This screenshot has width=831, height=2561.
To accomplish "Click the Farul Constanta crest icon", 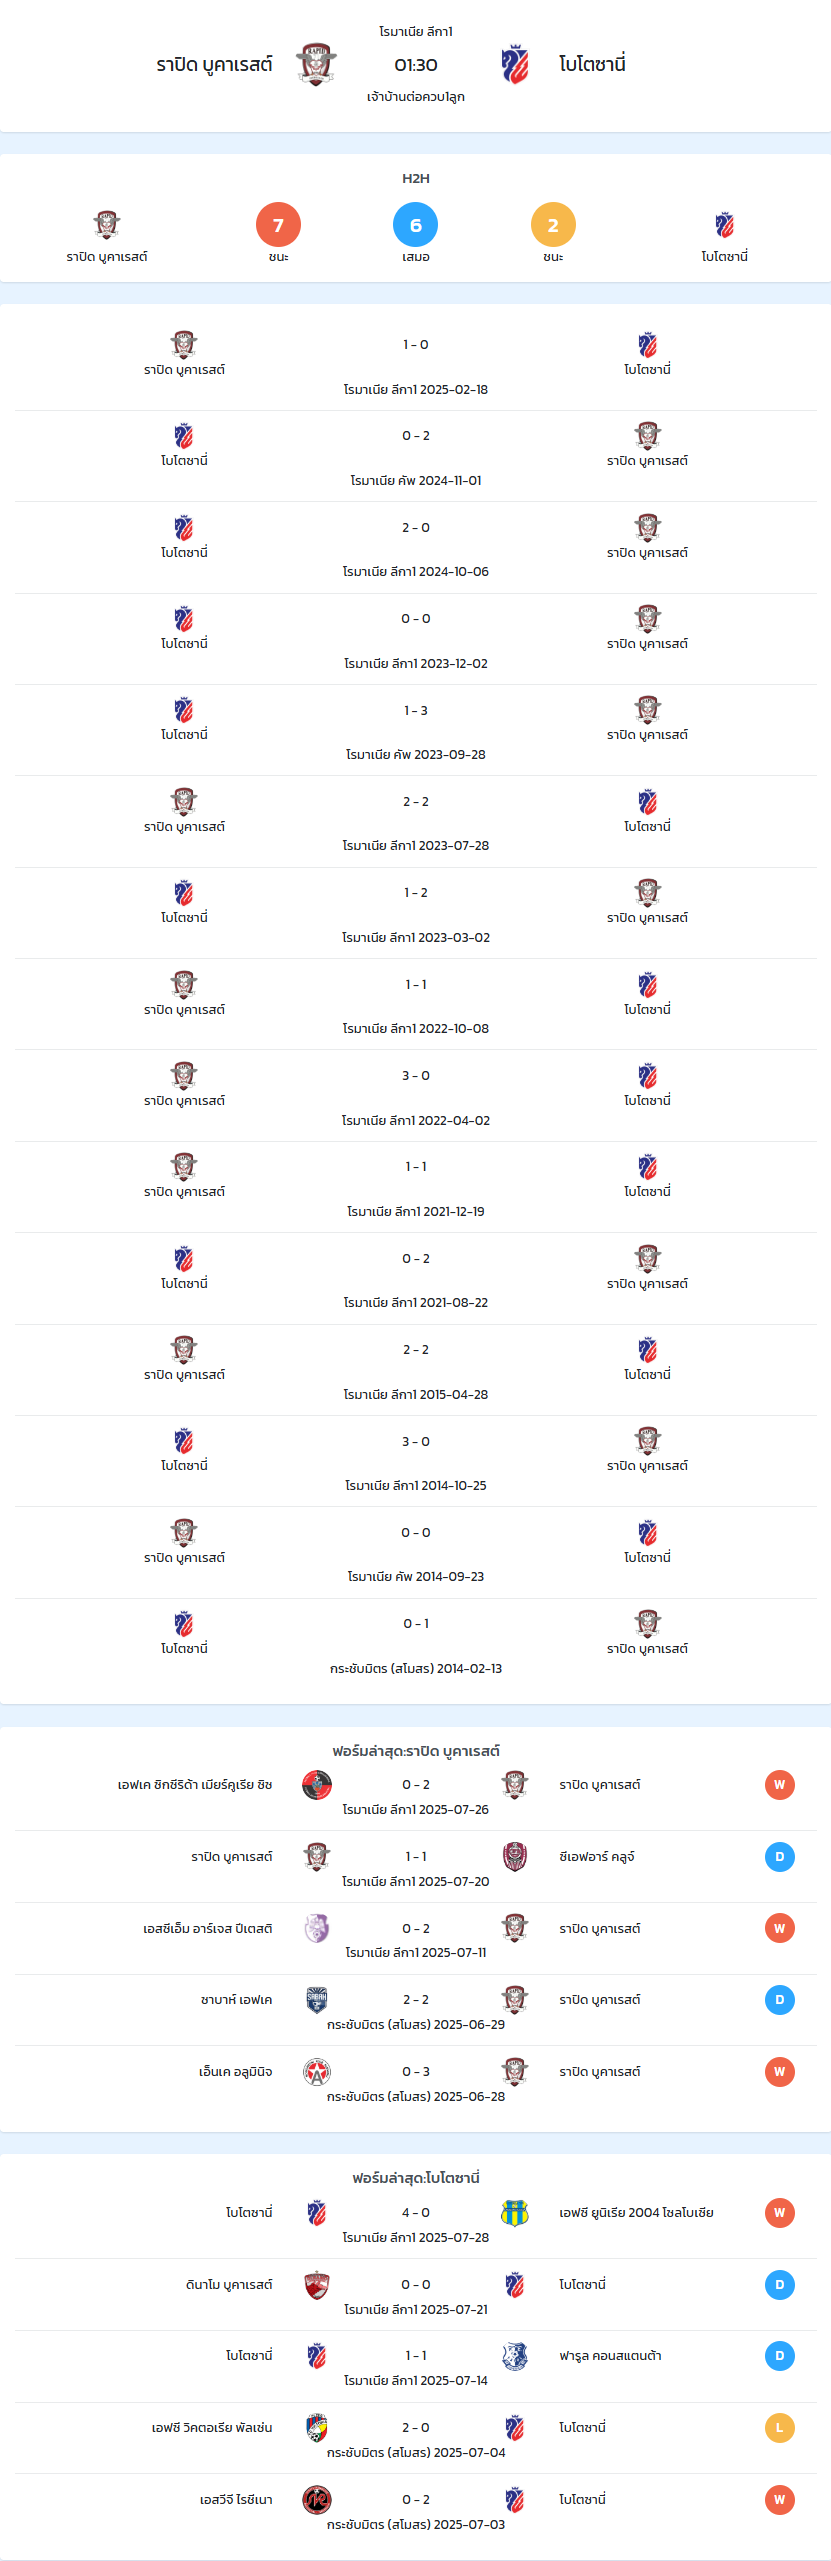I will click(x=515, y=2356).
